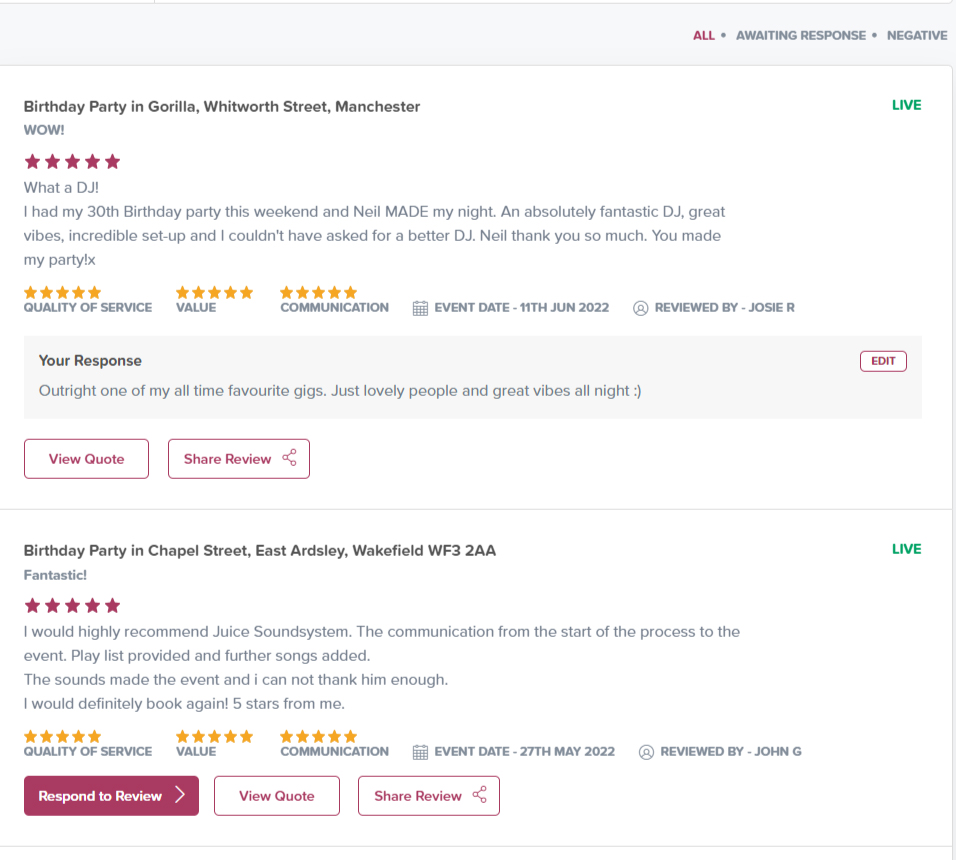Click Birthday Party in Gorilla review title

click(222, 107)
